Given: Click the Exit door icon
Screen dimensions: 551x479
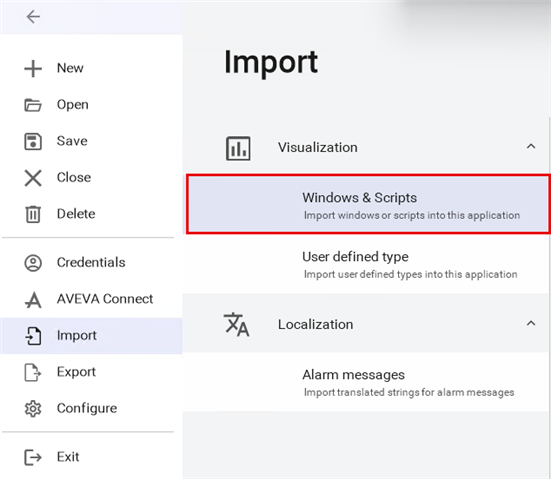Looking at the screenshot, I should pos(33,457).
